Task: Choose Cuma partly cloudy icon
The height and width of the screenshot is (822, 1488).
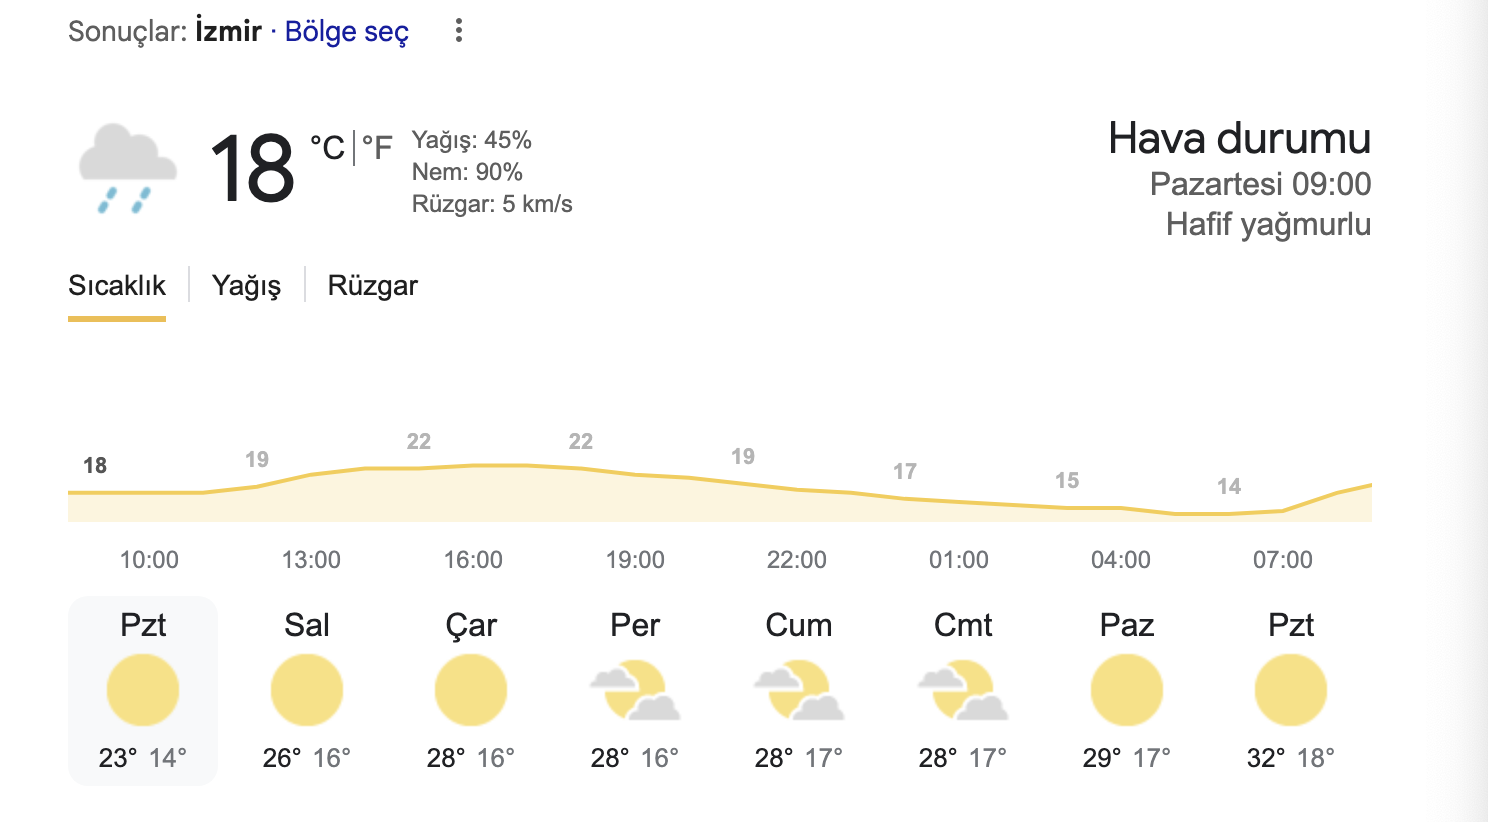Action: (799, 690)
